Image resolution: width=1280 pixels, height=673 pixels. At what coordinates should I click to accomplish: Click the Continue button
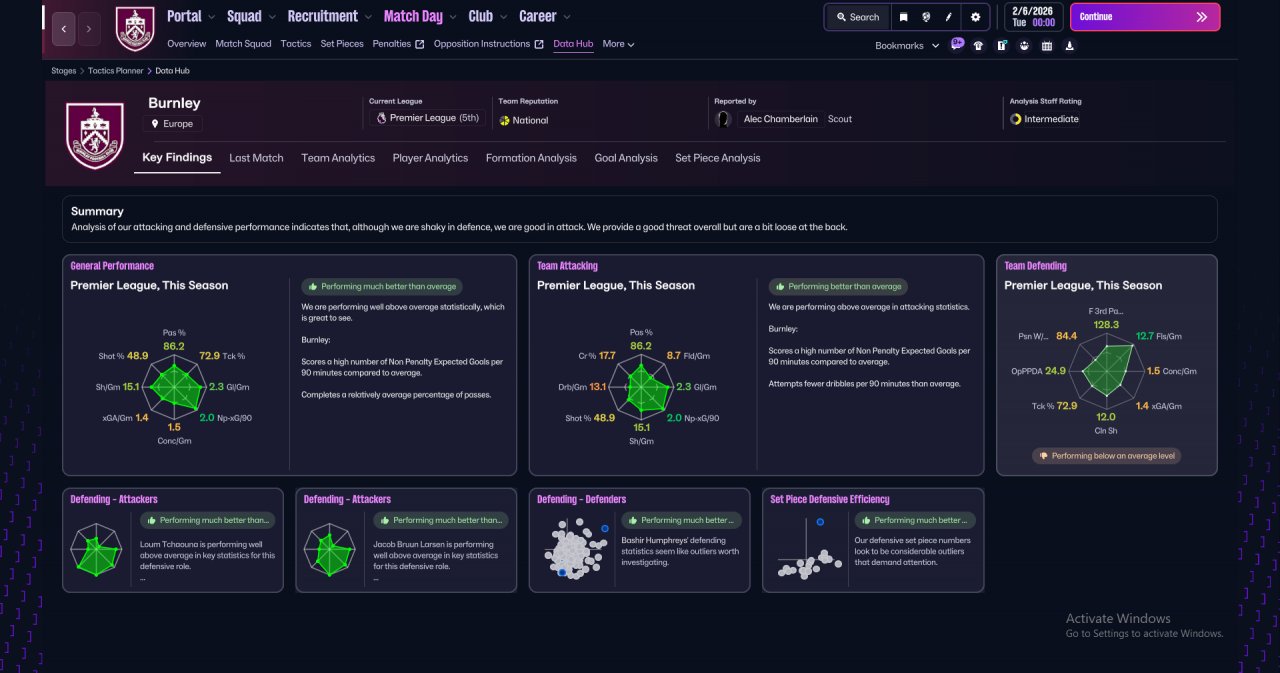pyautogui.click(x=1145, y=17)
